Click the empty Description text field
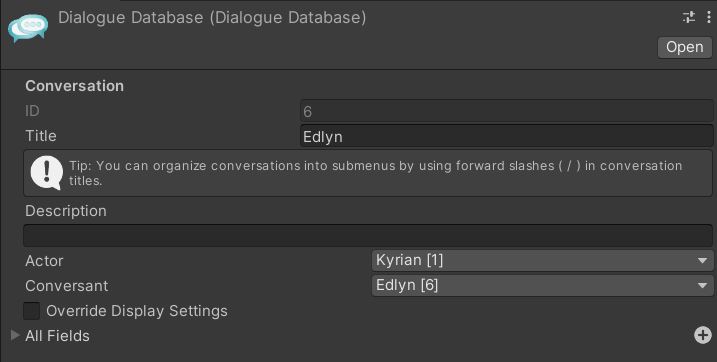The image size is (717, 362). pyautogui.click(x=368, y=236)
